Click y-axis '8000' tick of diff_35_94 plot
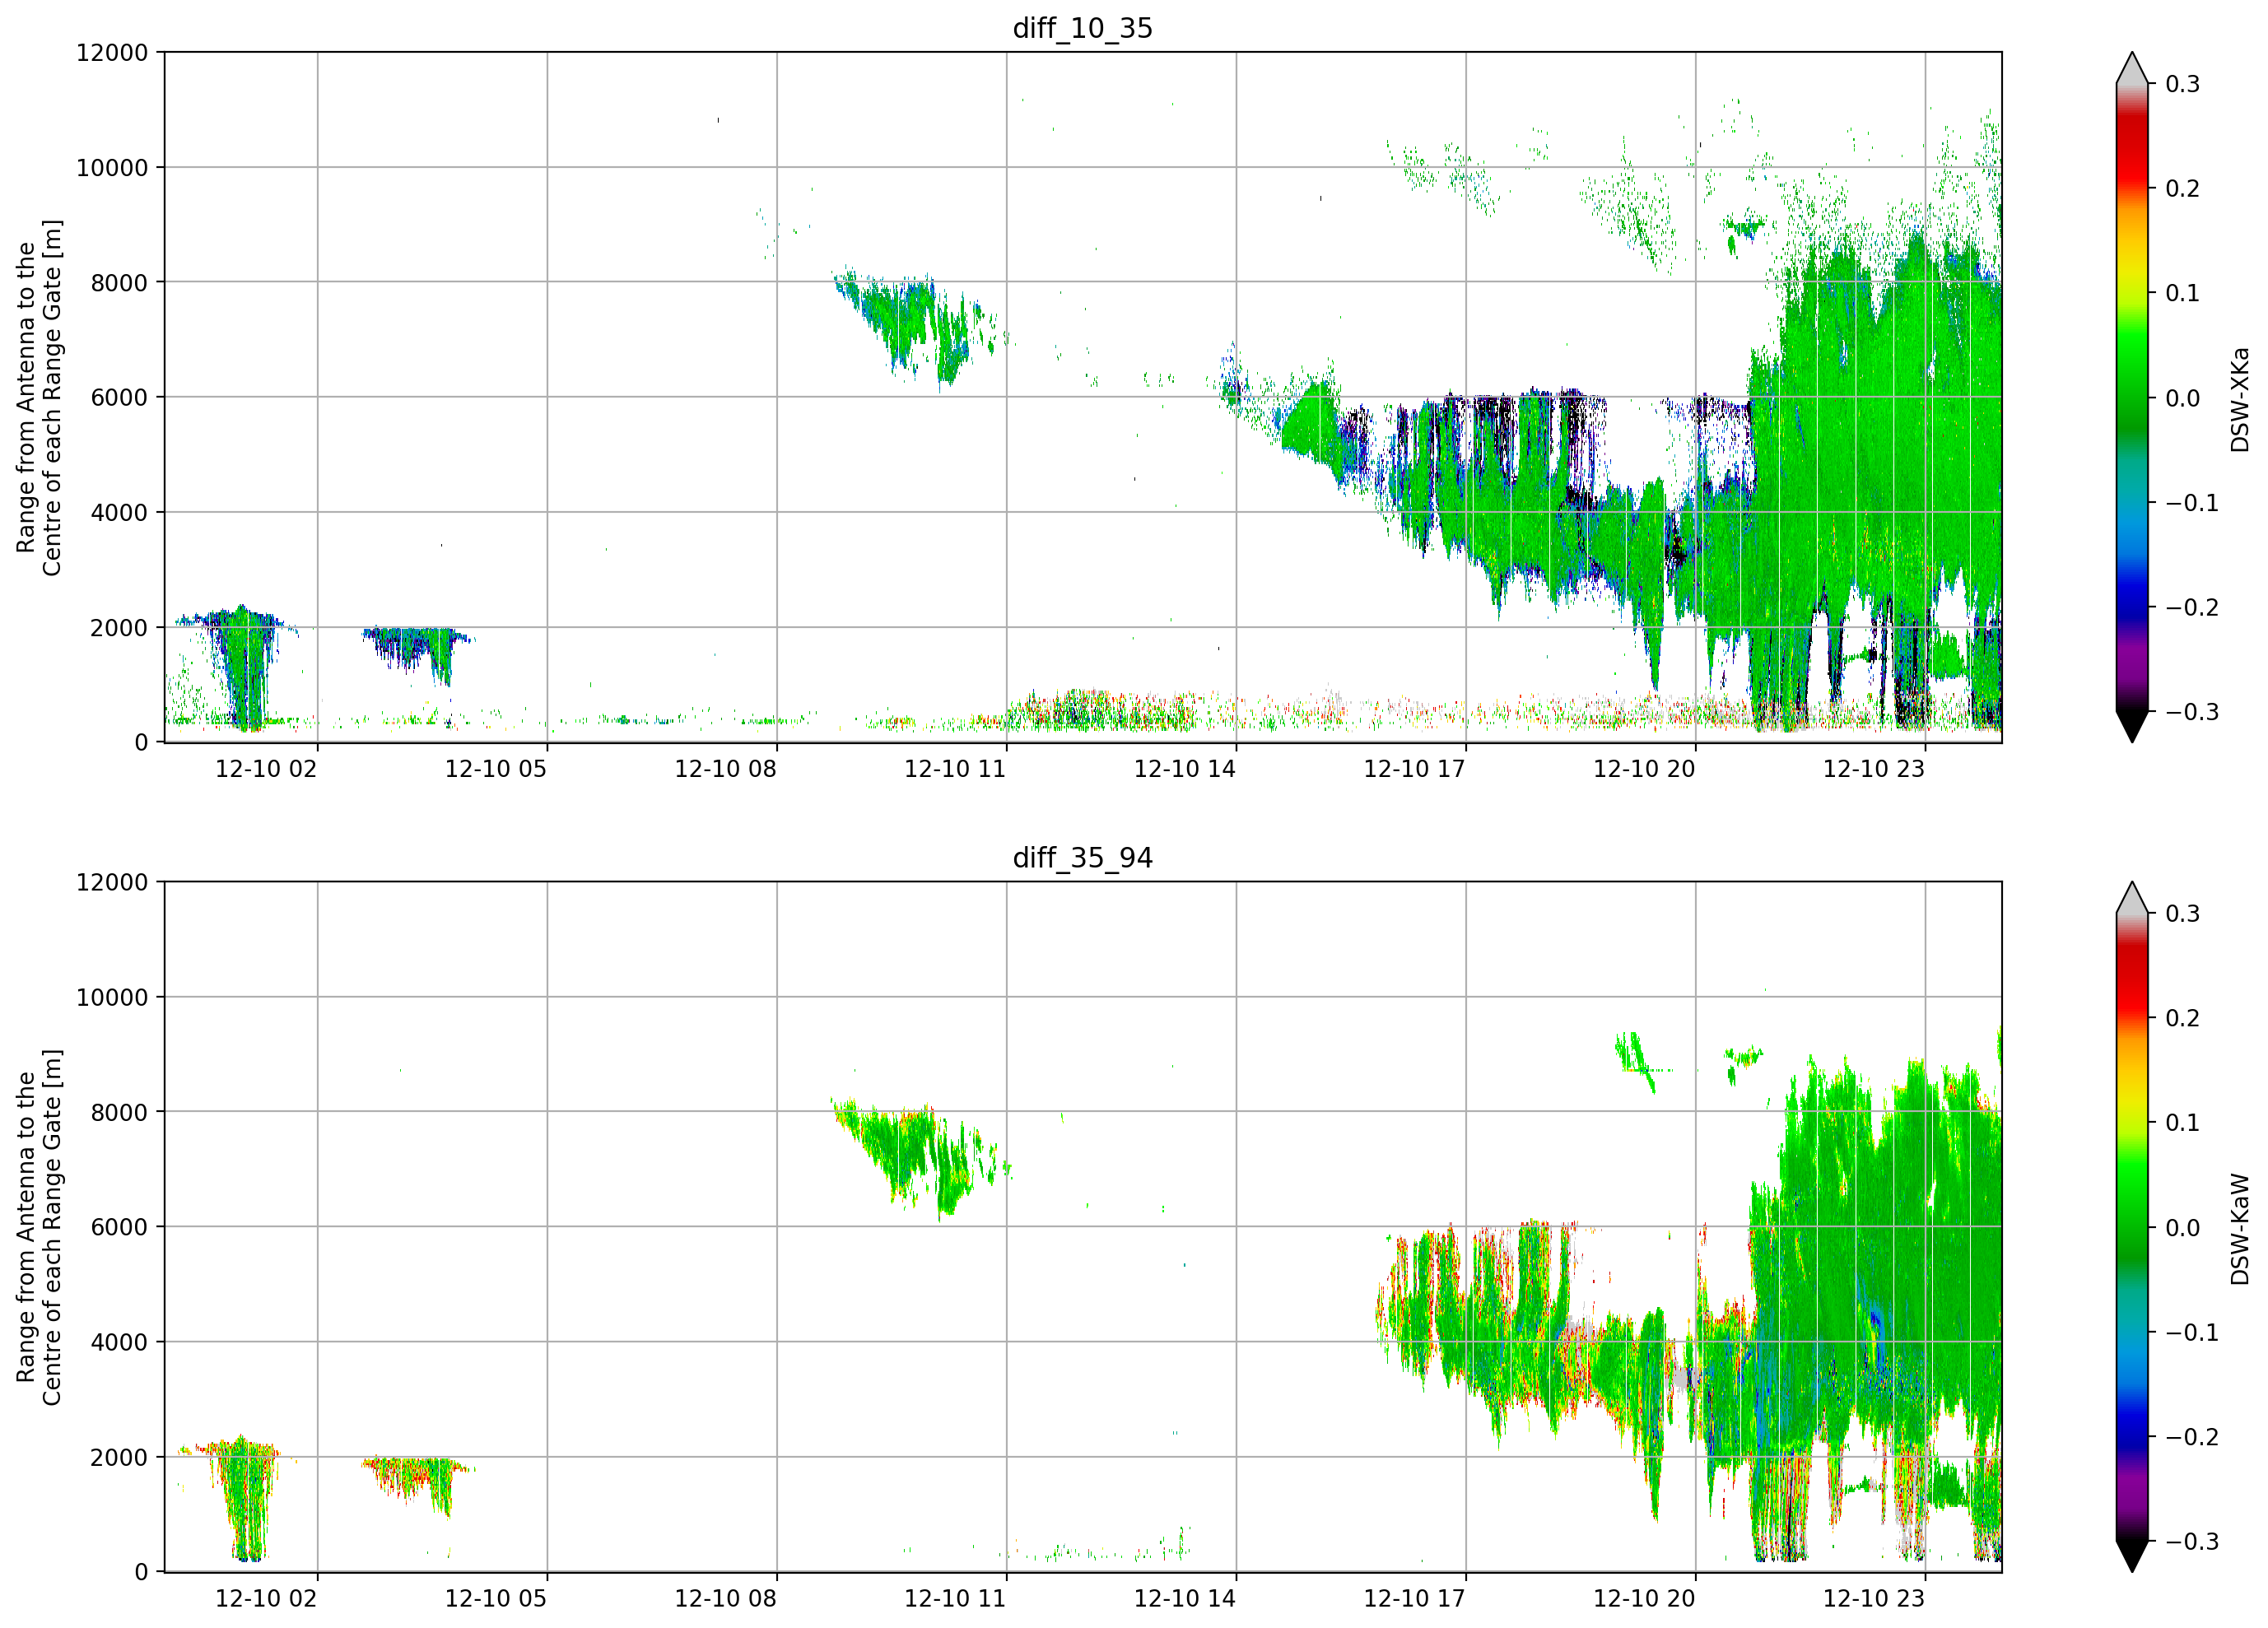2268x1628 pixels. pos(119,1112)
